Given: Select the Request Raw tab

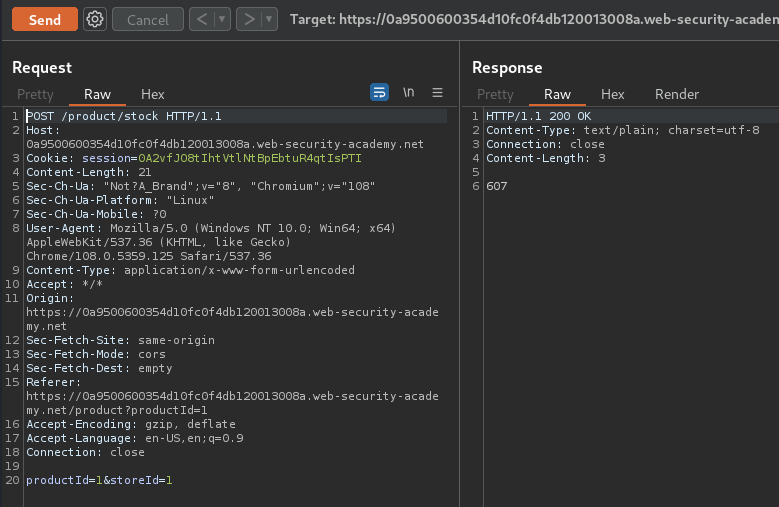Looking at the screenshot, I should tap(97, 94).
